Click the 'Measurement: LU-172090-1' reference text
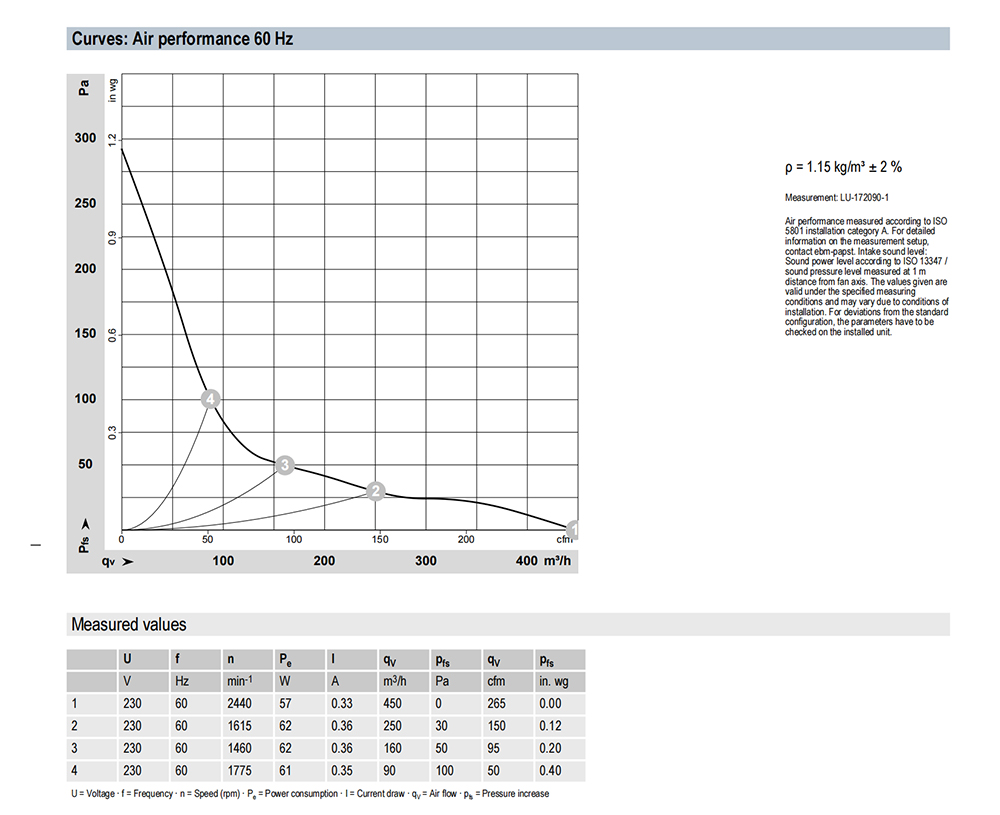 tap(837, 199)
